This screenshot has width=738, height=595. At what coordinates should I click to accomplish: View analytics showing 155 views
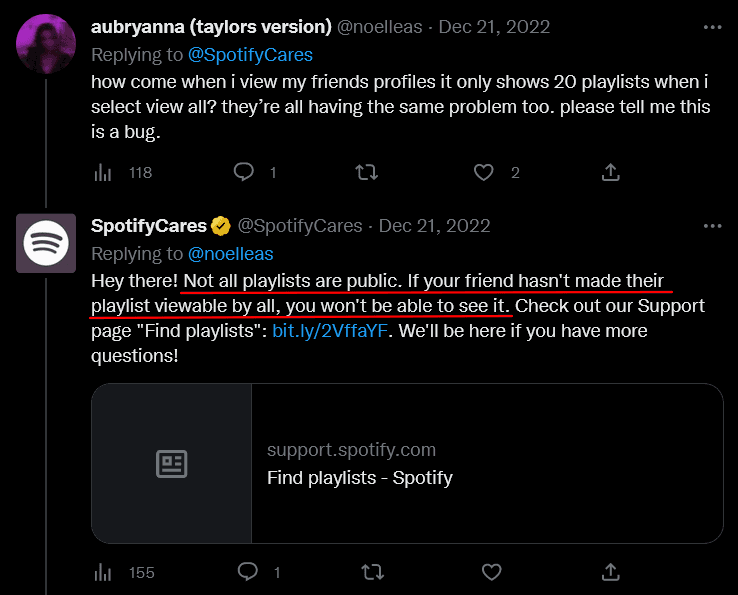[x=103, y=572]
